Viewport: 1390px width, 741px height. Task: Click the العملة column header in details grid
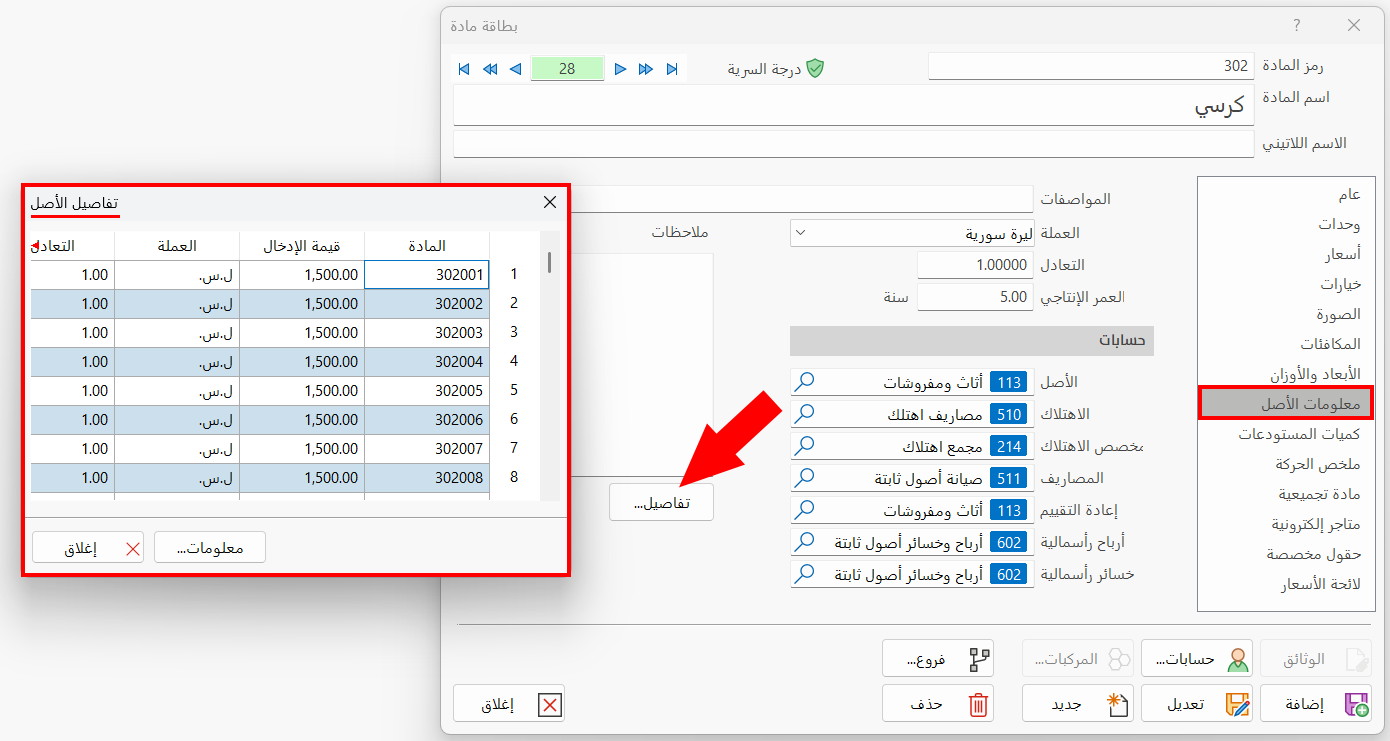177,246
